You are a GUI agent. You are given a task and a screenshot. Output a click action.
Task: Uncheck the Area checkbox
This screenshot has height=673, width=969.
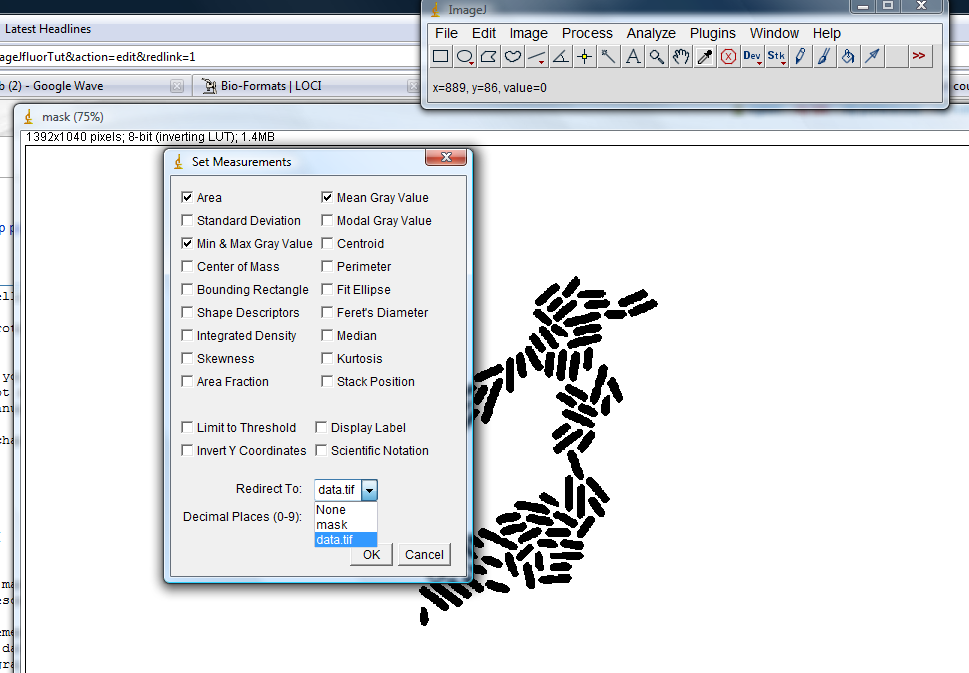187,198
